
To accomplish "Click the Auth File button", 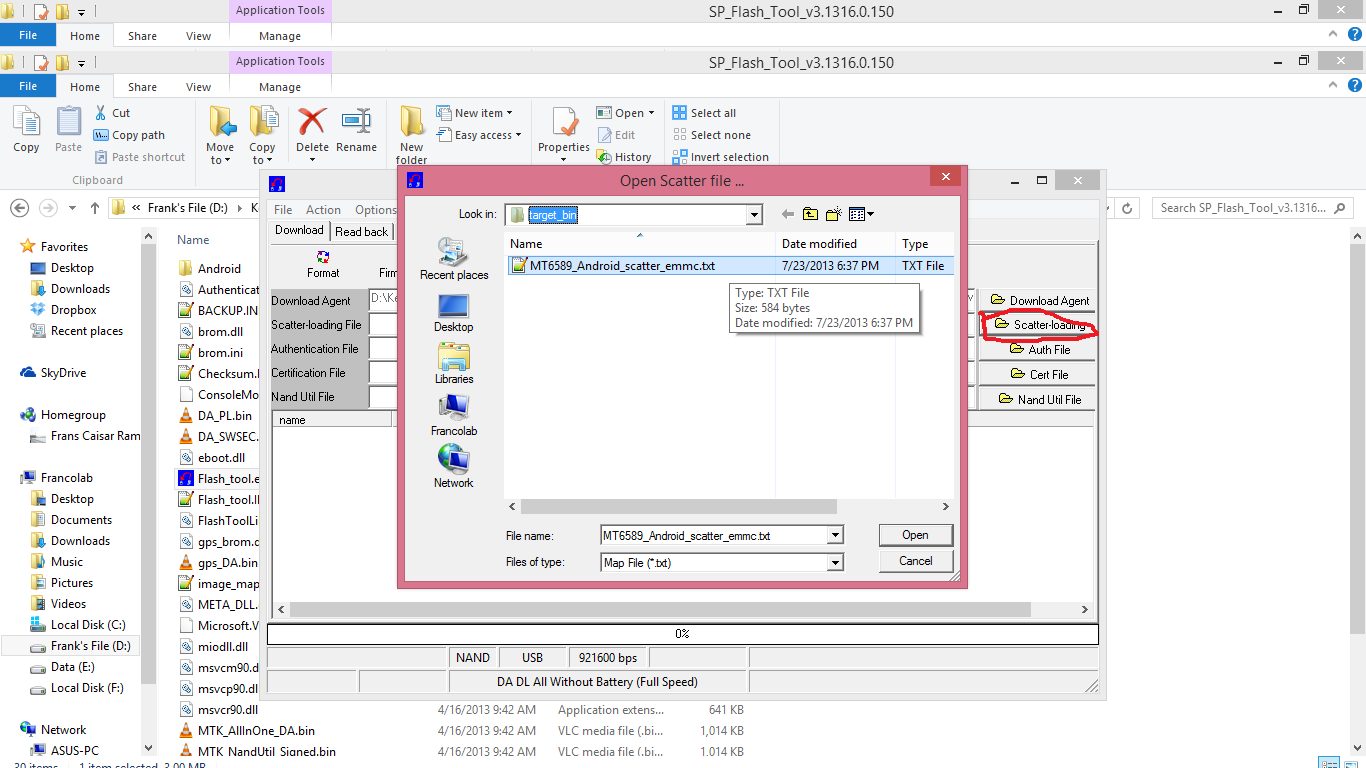I will coord(1038,350).
